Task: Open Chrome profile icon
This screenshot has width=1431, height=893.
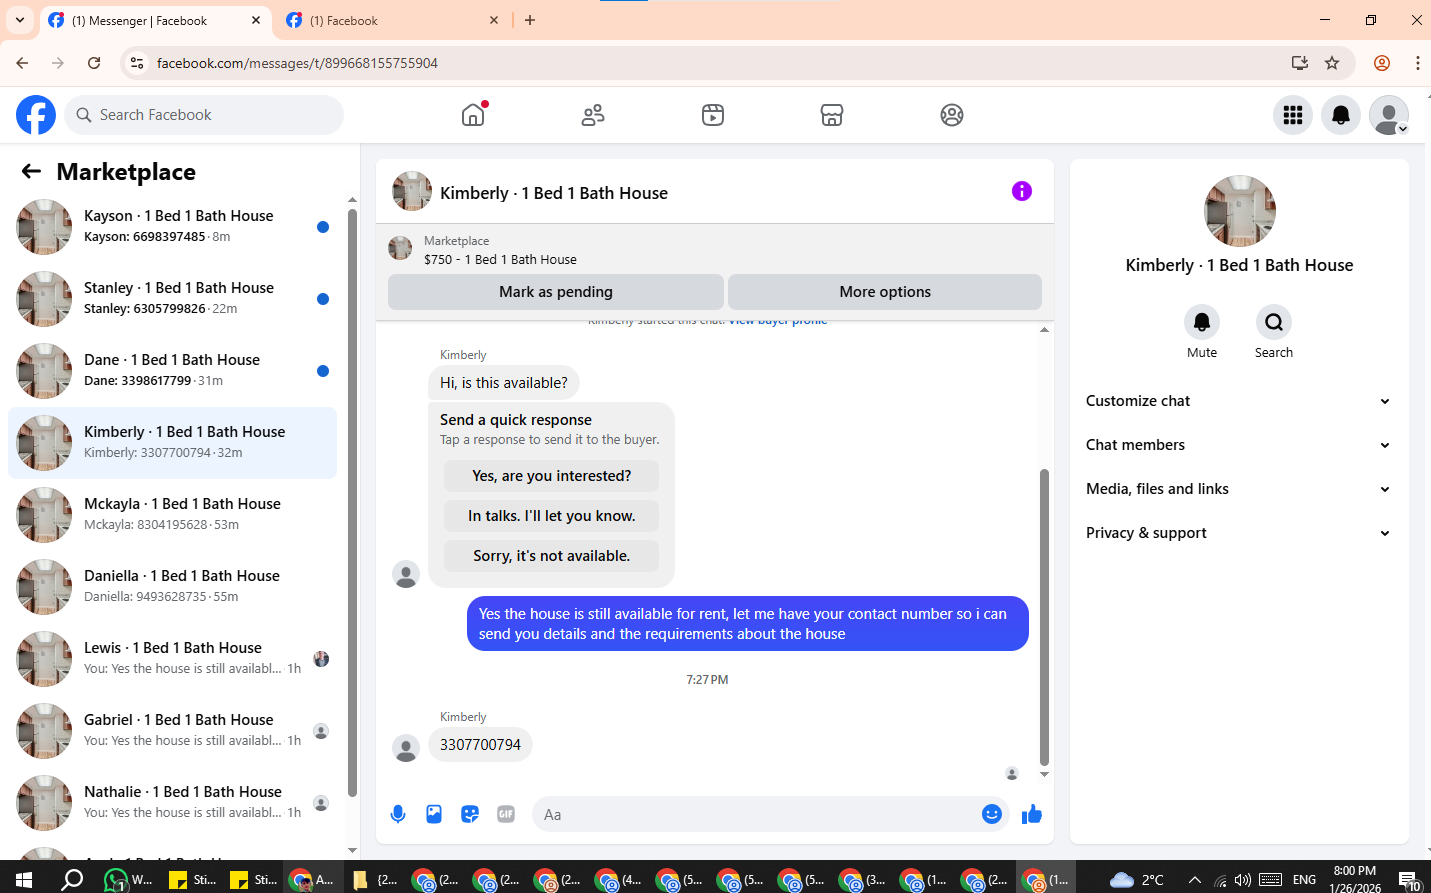Action: pyautogui.click(x=1382, y=63)
